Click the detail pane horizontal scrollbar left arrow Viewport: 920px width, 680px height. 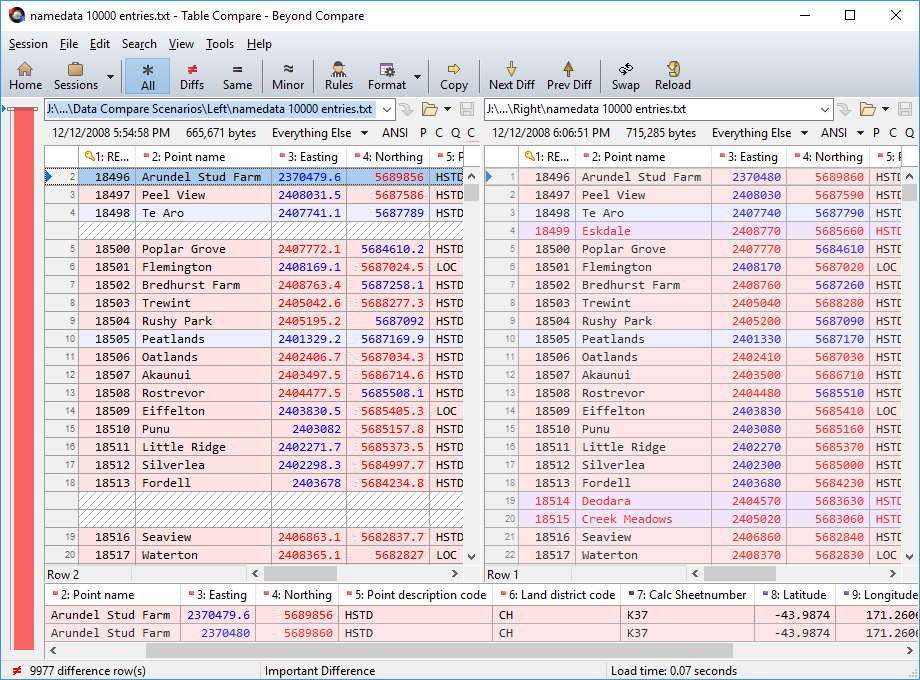tap(53, 650)
